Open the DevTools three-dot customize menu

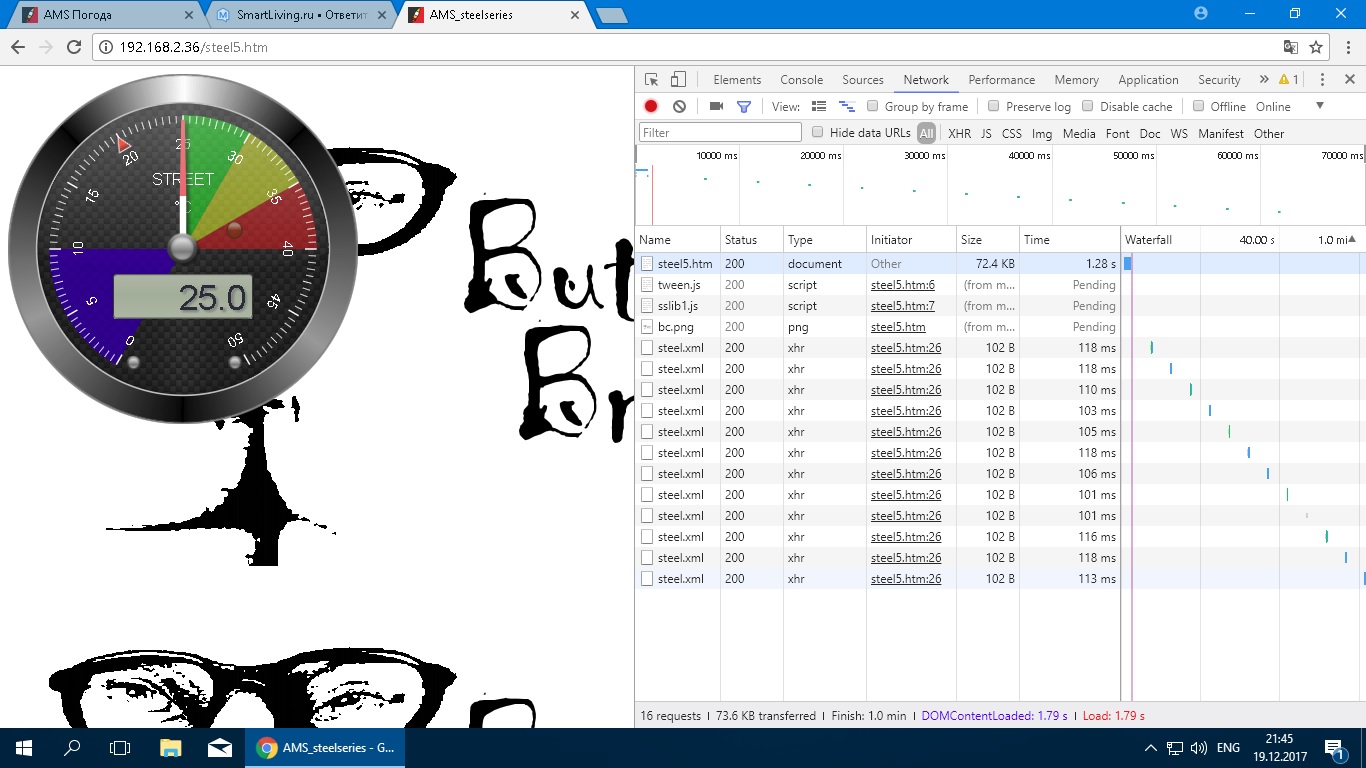1322,80
